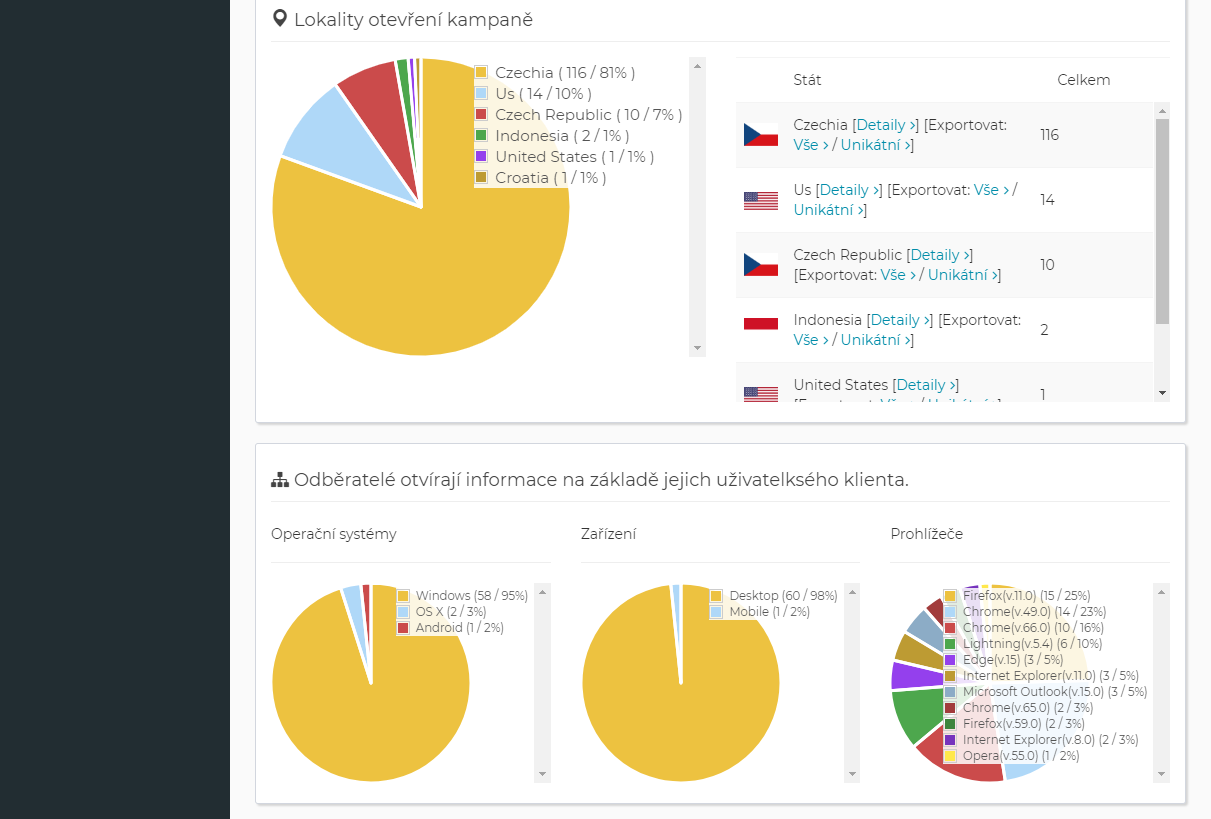Click the Czechia flag icon in table
This screenshot has height=819, width=1211.
tap(760, 135)
